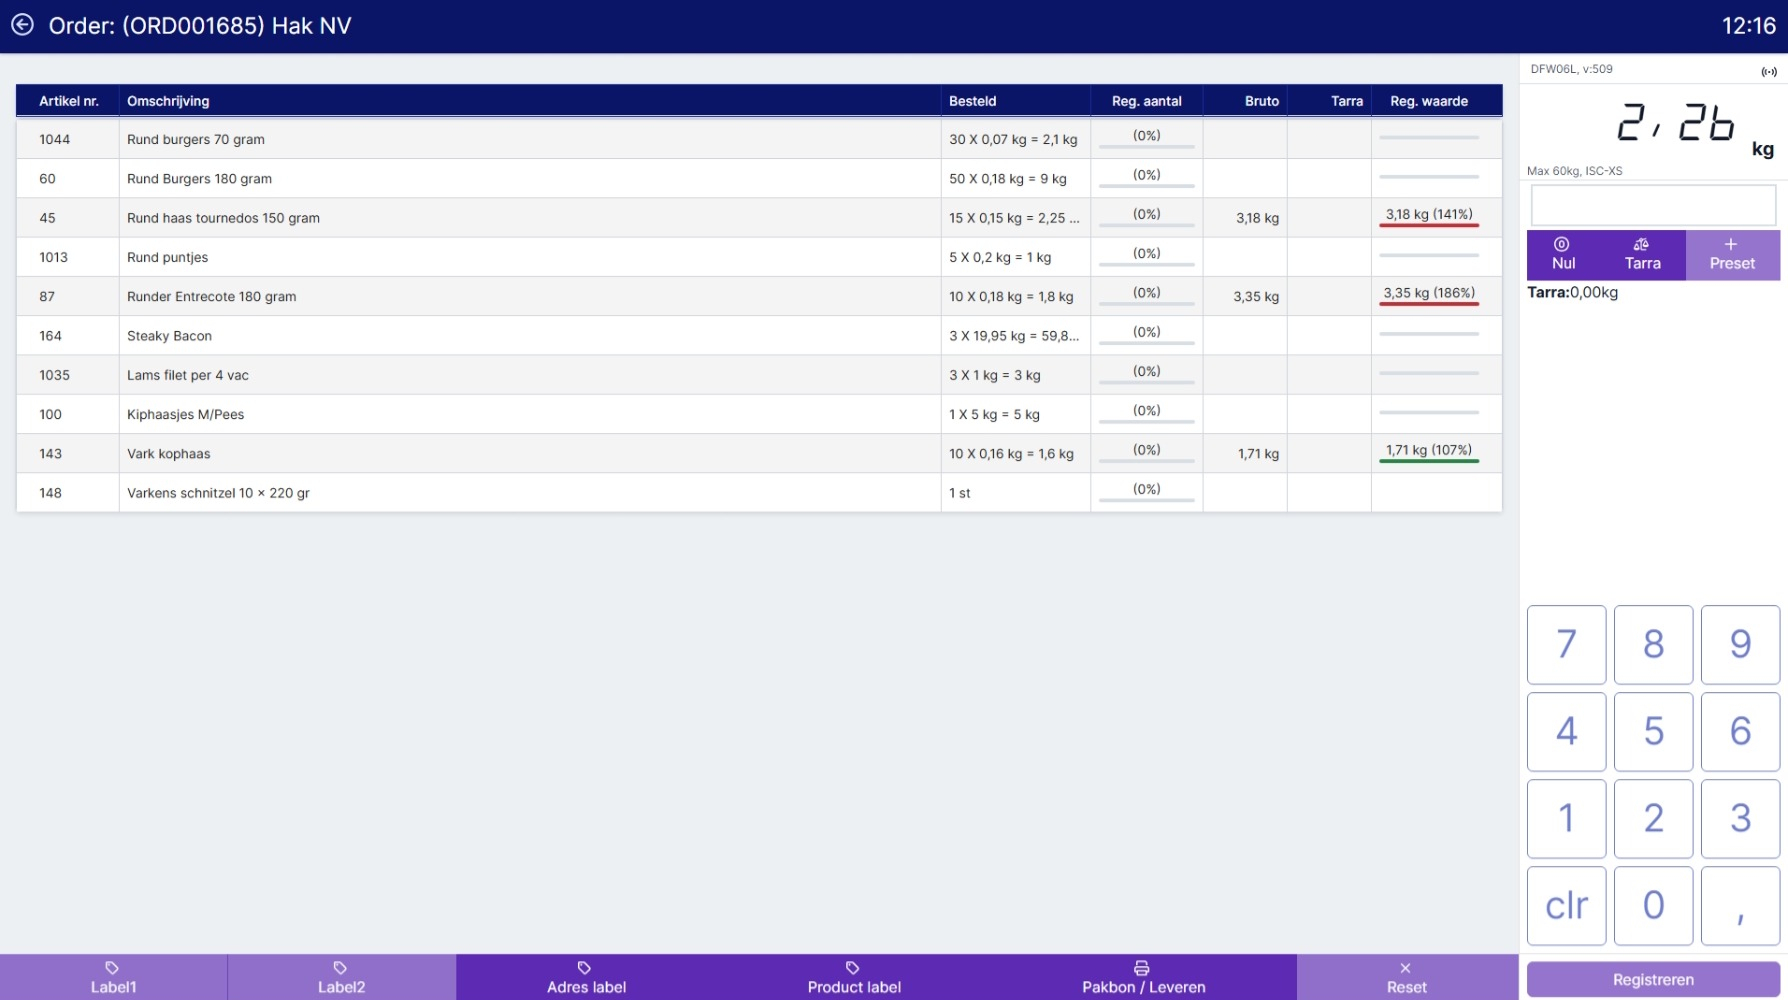Image resolution: width=1788 pixels, height=1000 pixels.
Task: Sort by Omschrijving column header
Action: tap(168, 101)
